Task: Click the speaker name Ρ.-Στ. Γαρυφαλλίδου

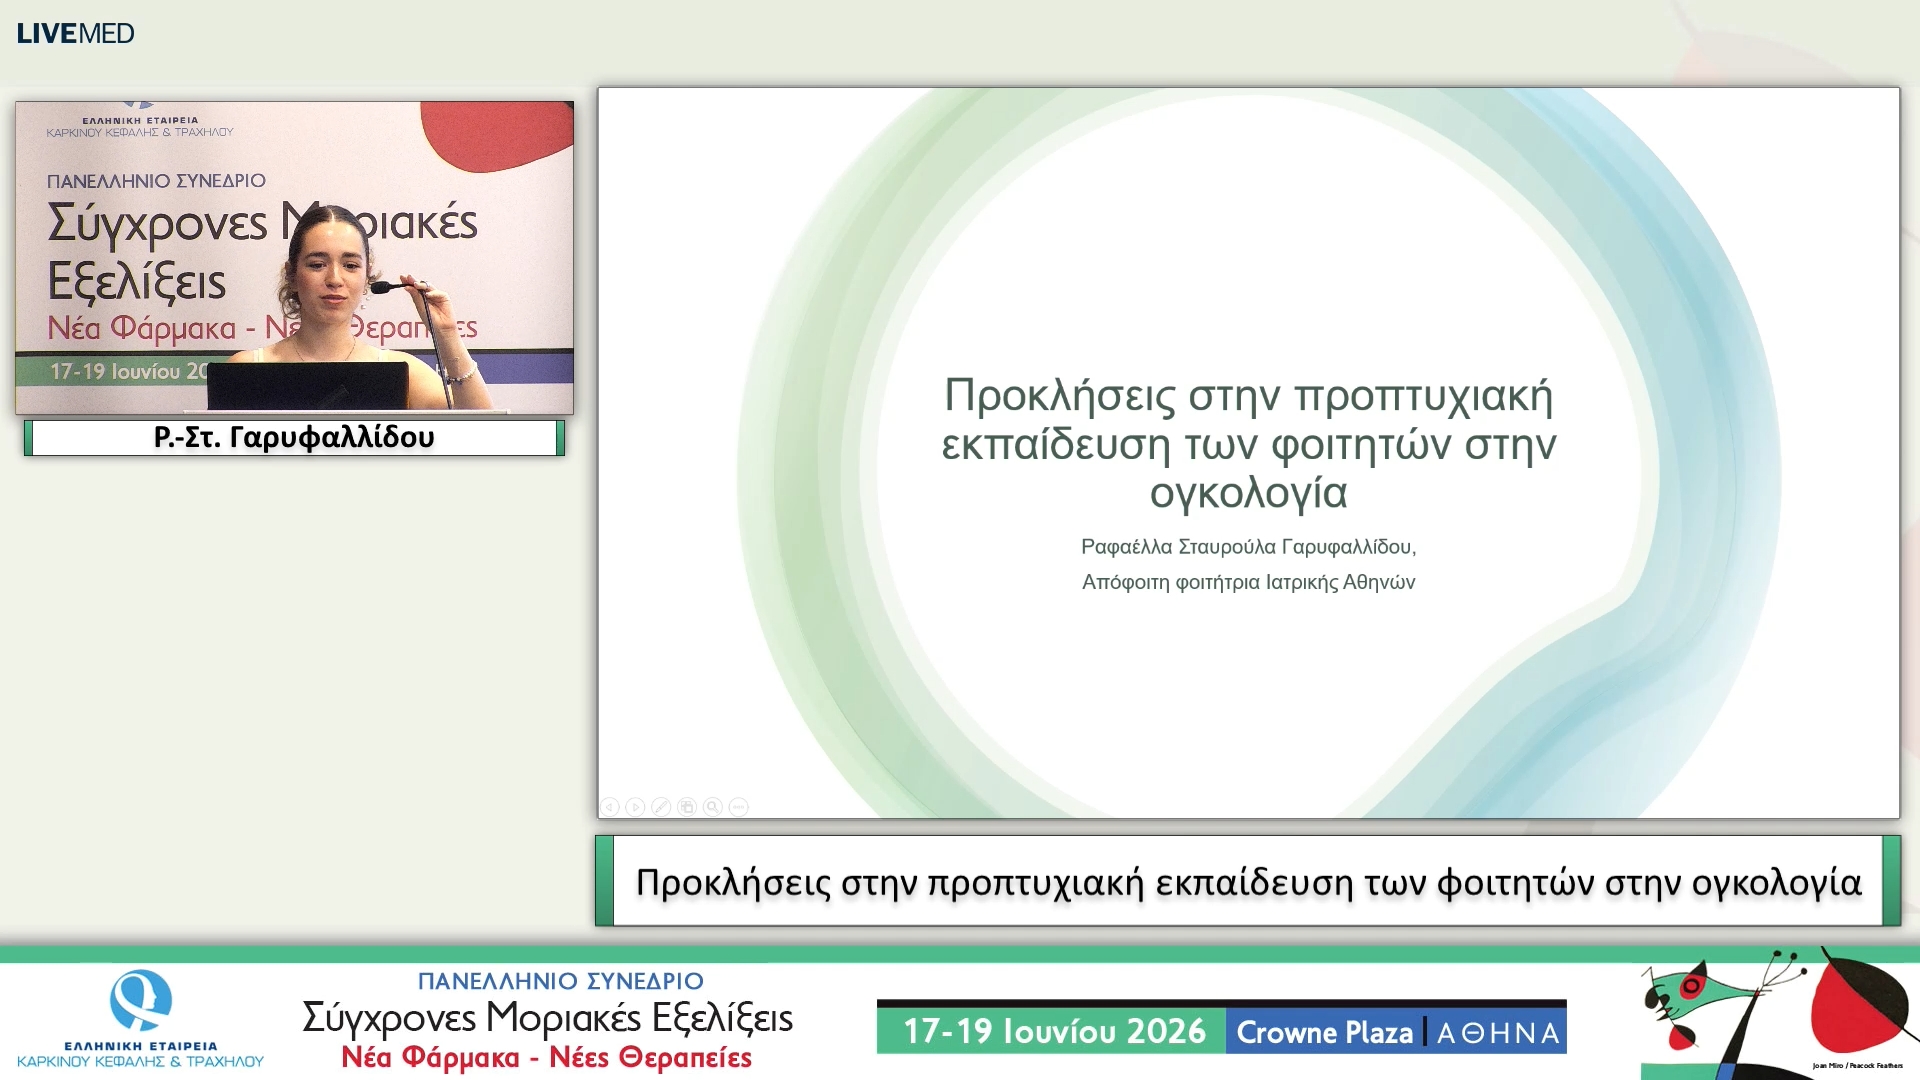Action: 294,438
